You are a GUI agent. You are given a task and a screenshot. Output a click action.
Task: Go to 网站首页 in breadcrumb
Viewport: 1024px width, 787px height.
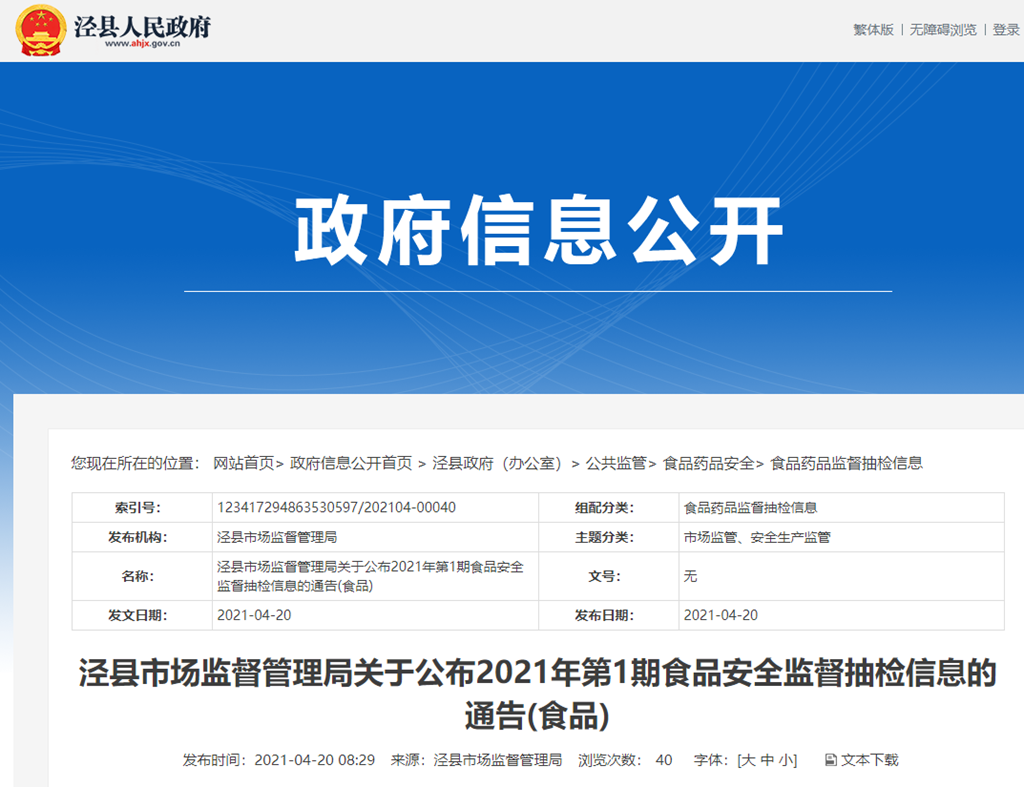point(243,463)
